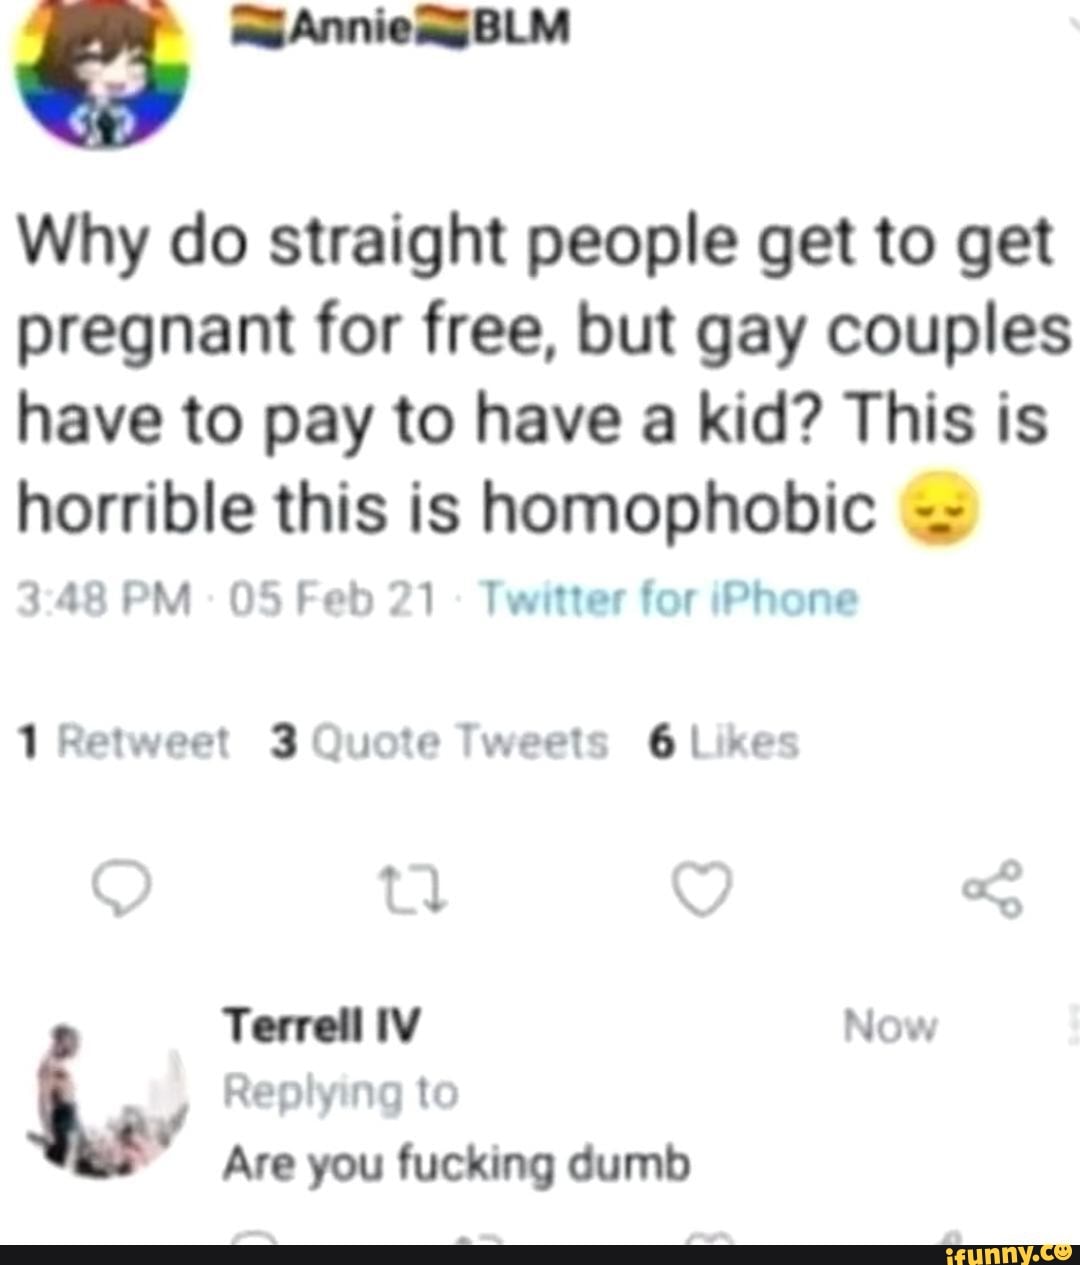Click the Now timestamp on reply

[x=890, y=1026]
